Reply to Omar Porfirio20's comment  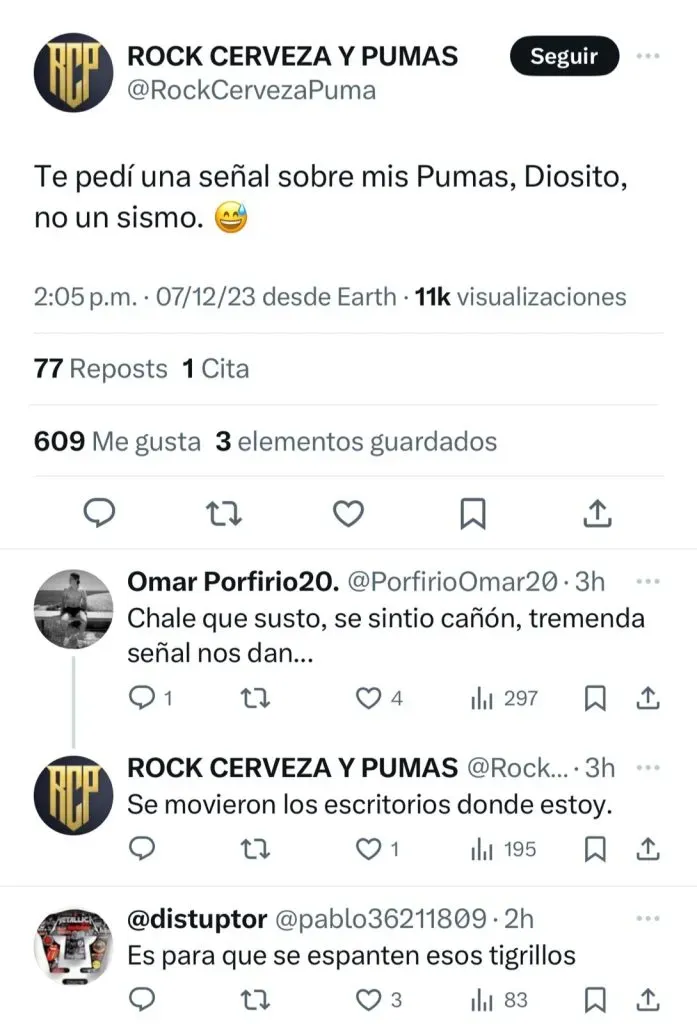144,698
